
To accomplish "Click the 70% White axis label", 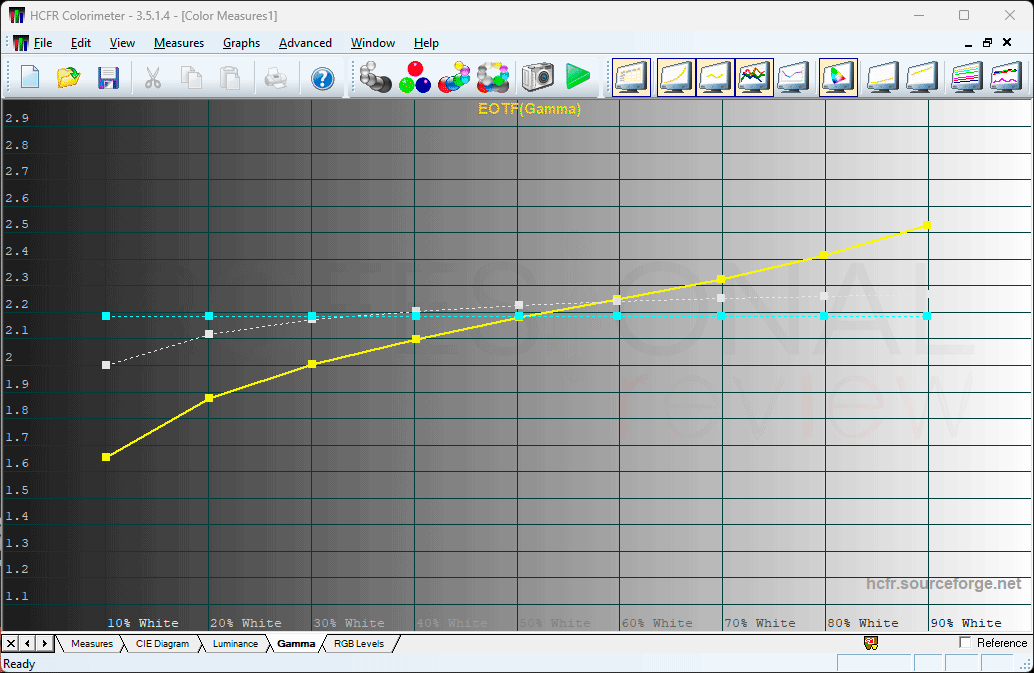I will [760, 623].
